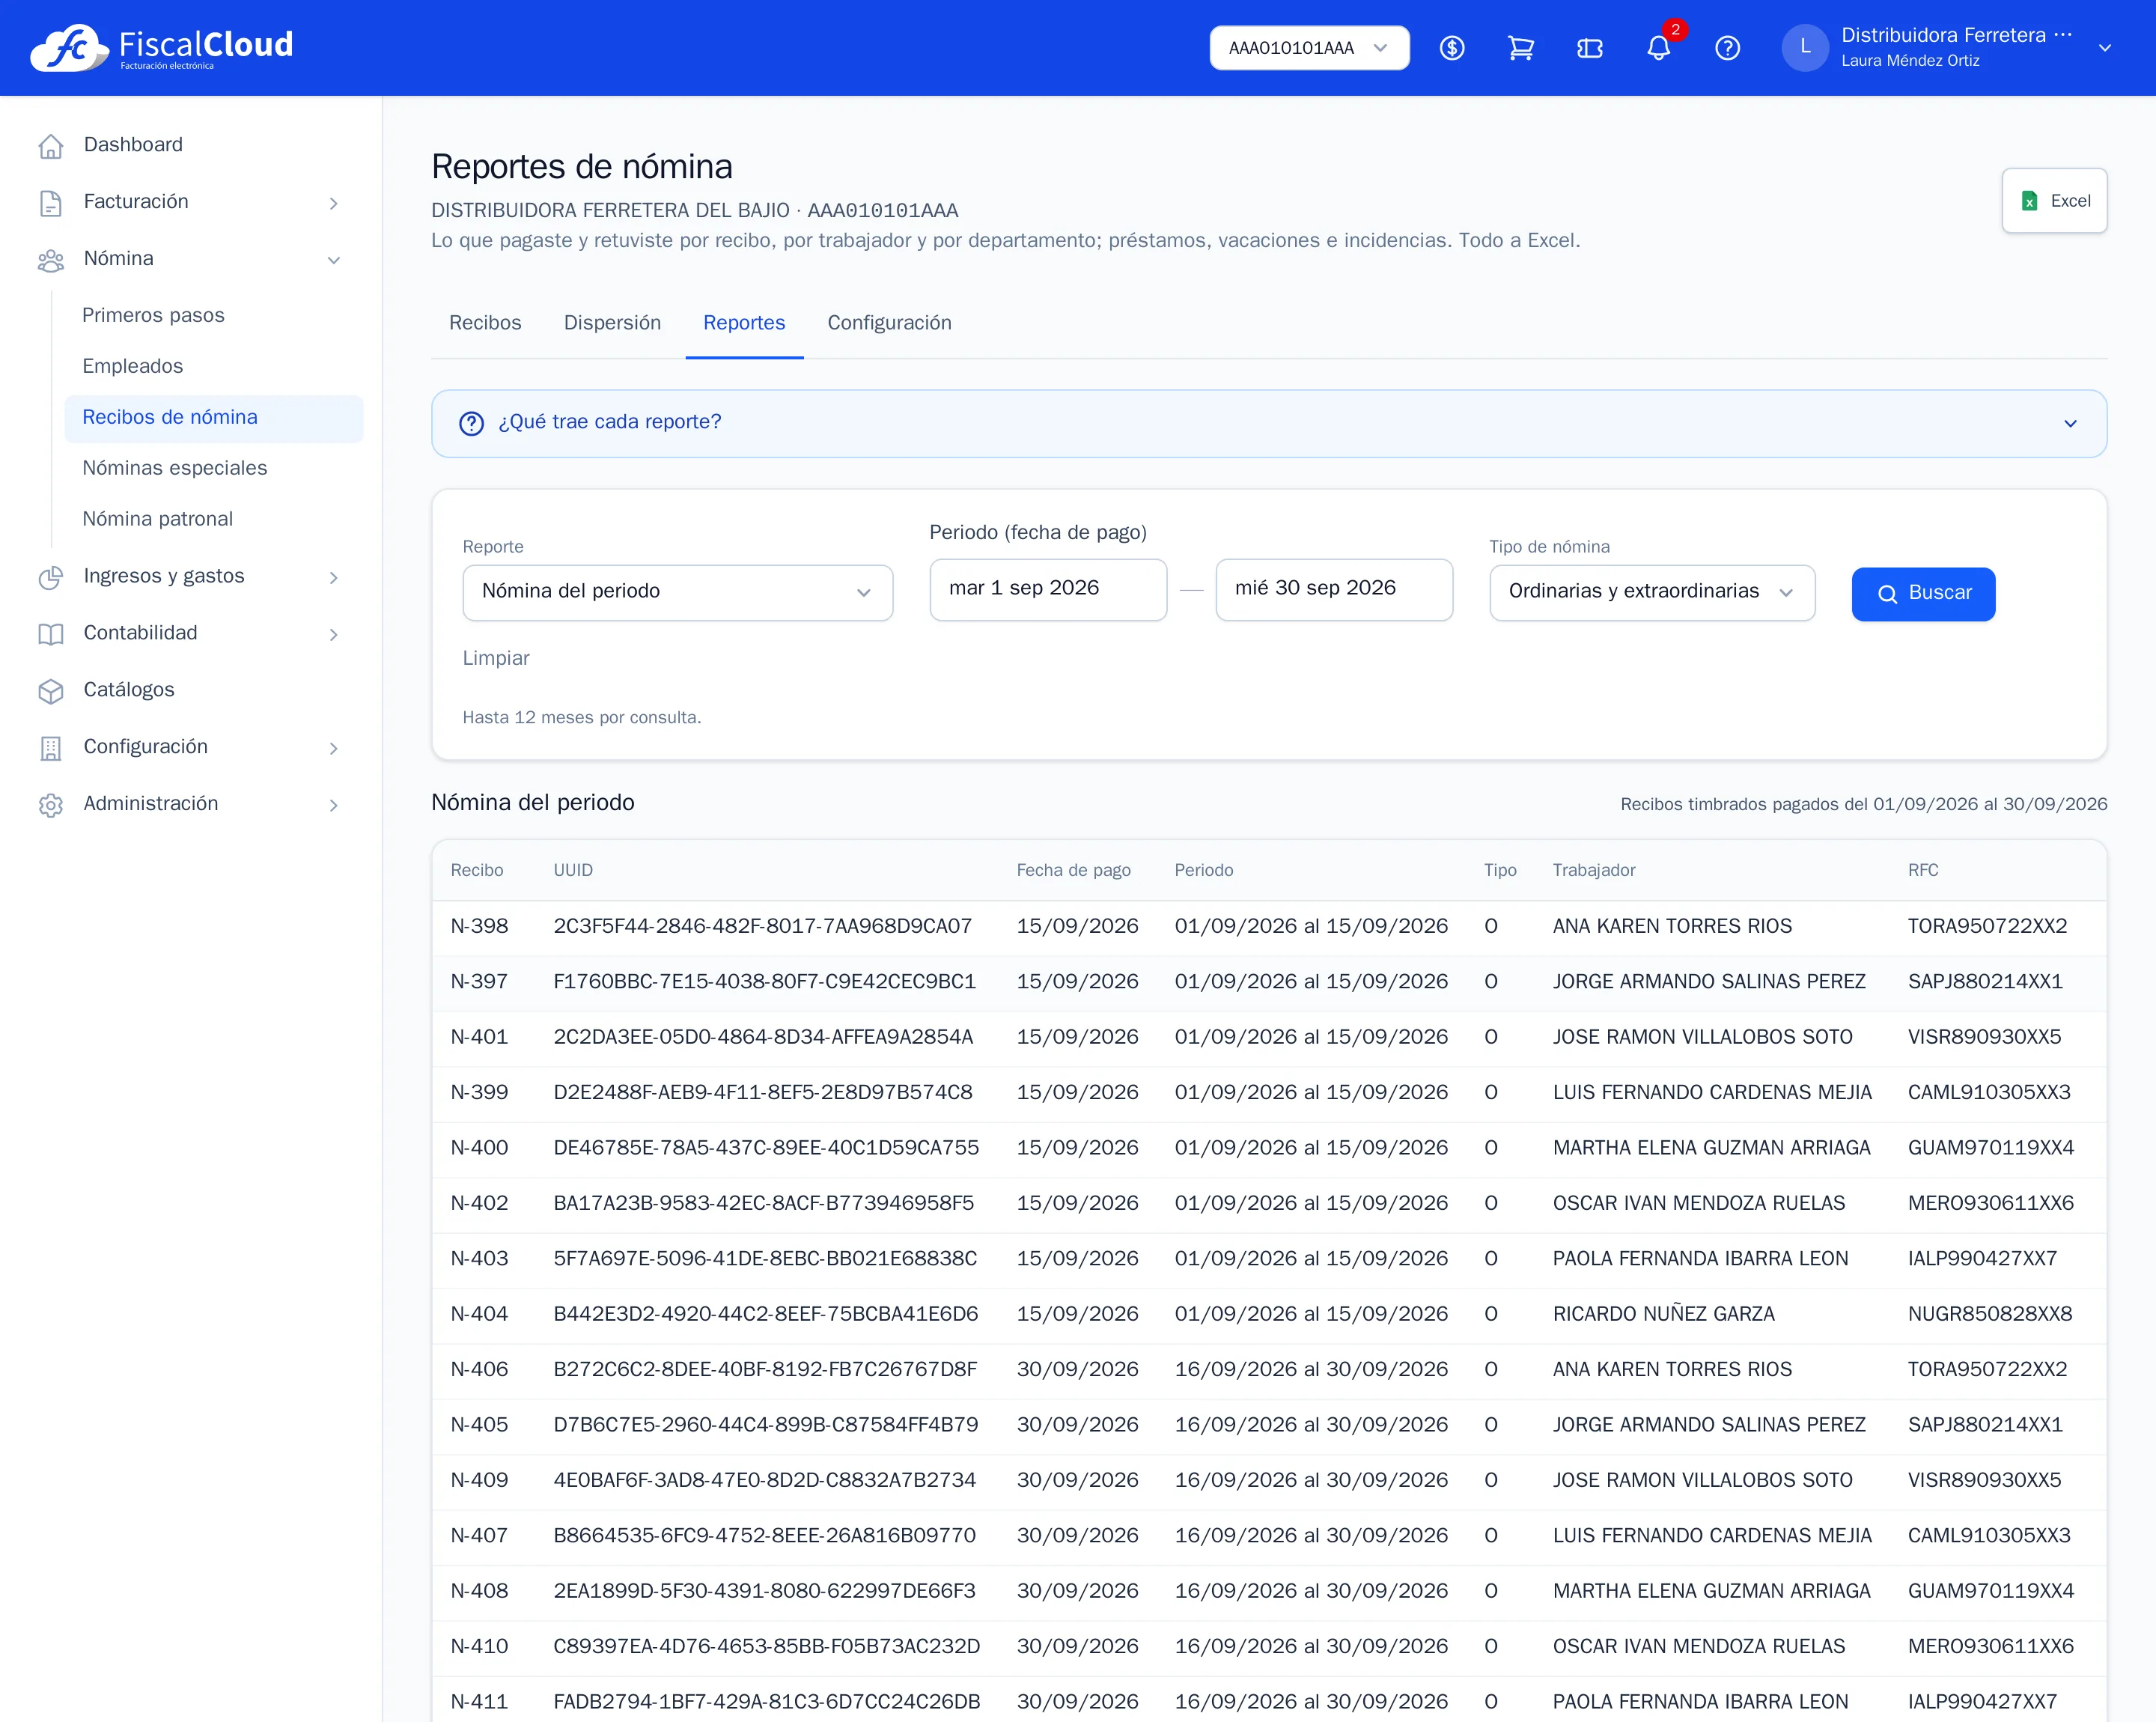
Task: Switch to the Recibos tab
Action: (485, 323)
